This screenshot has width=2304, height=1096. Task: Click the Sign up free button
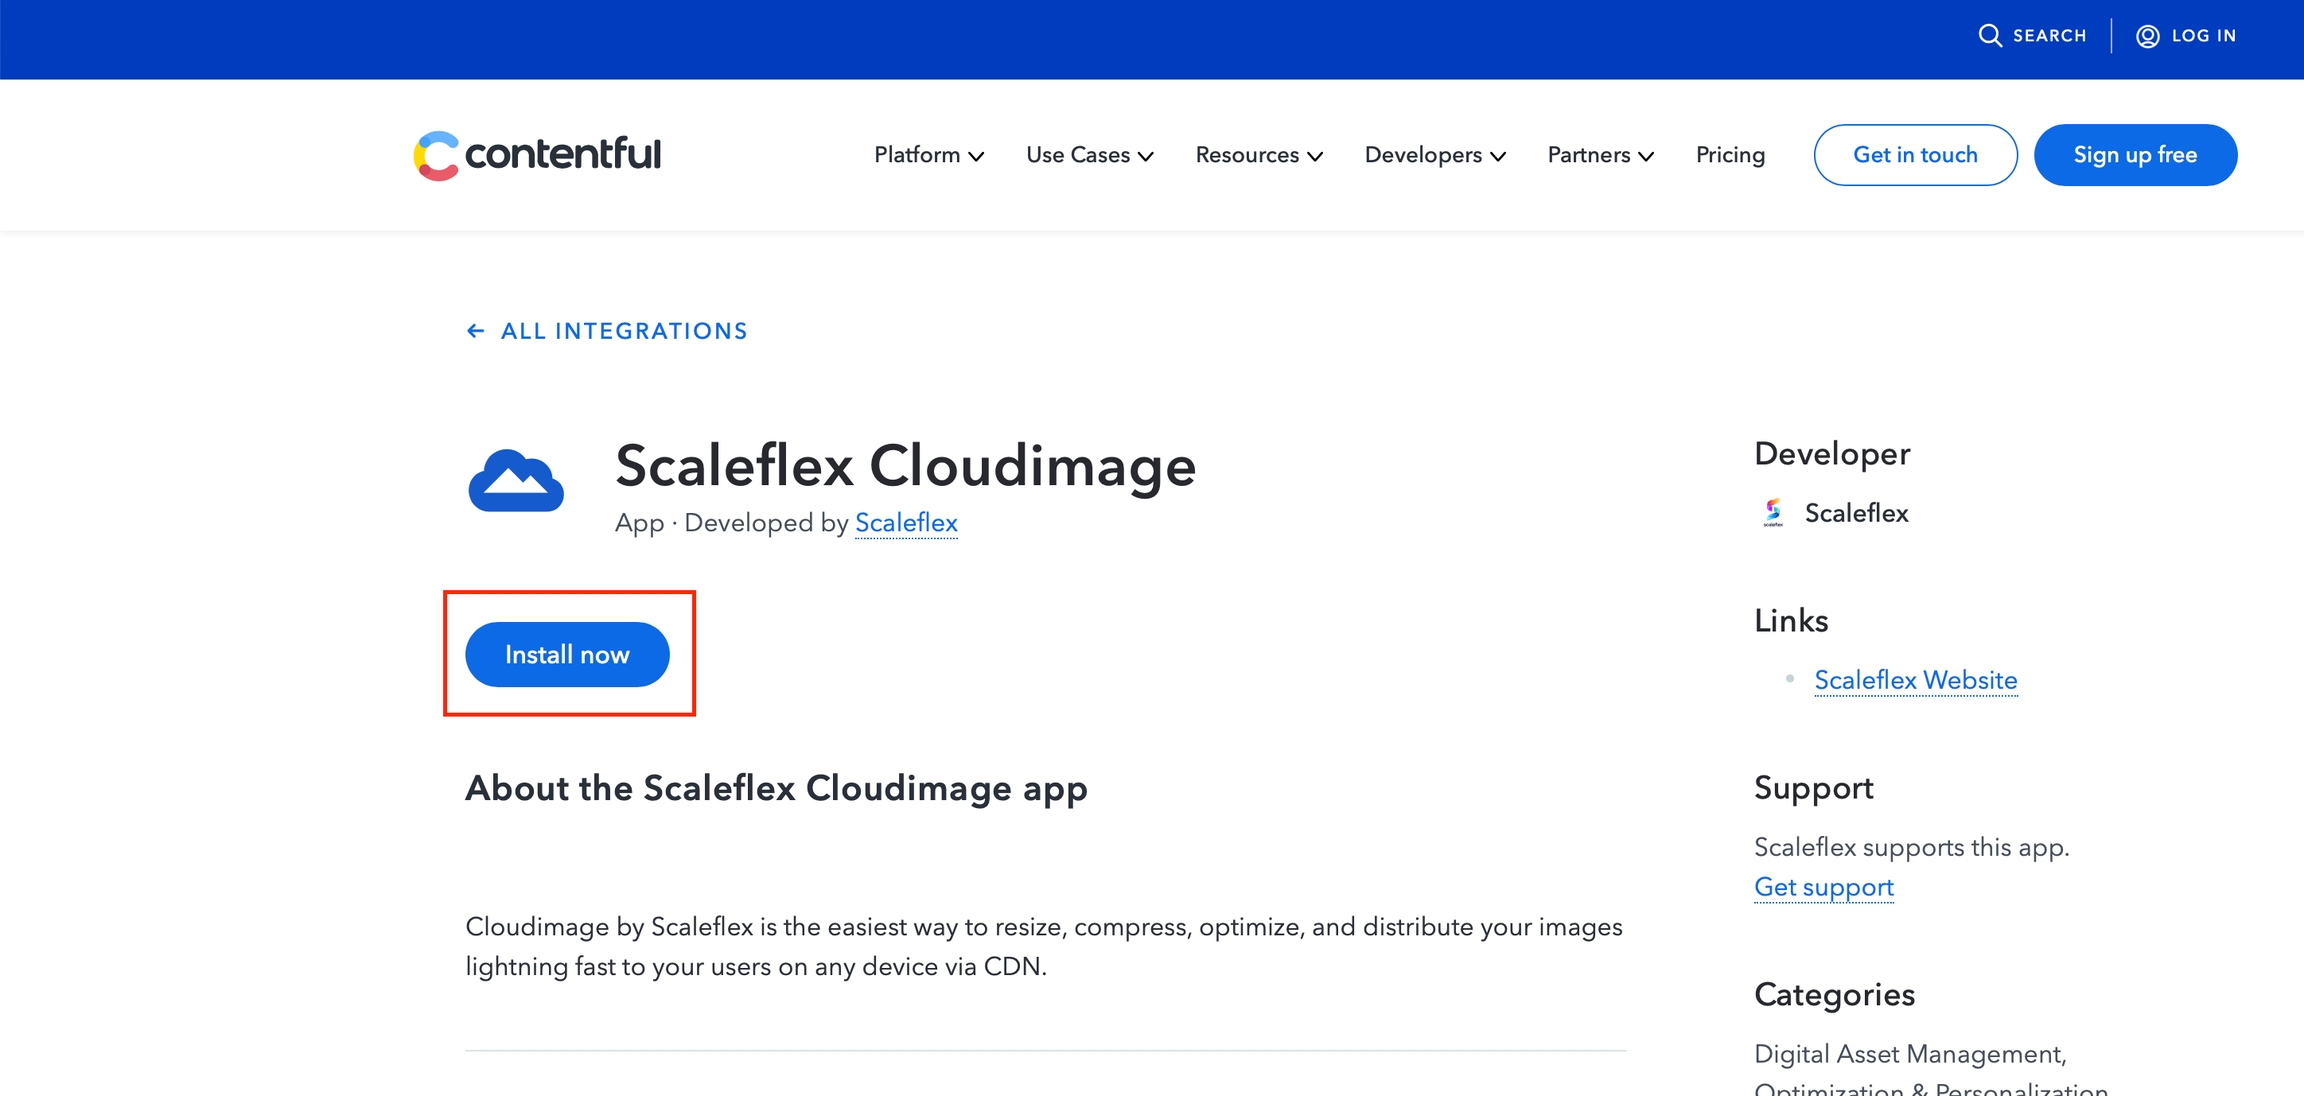2135,155
